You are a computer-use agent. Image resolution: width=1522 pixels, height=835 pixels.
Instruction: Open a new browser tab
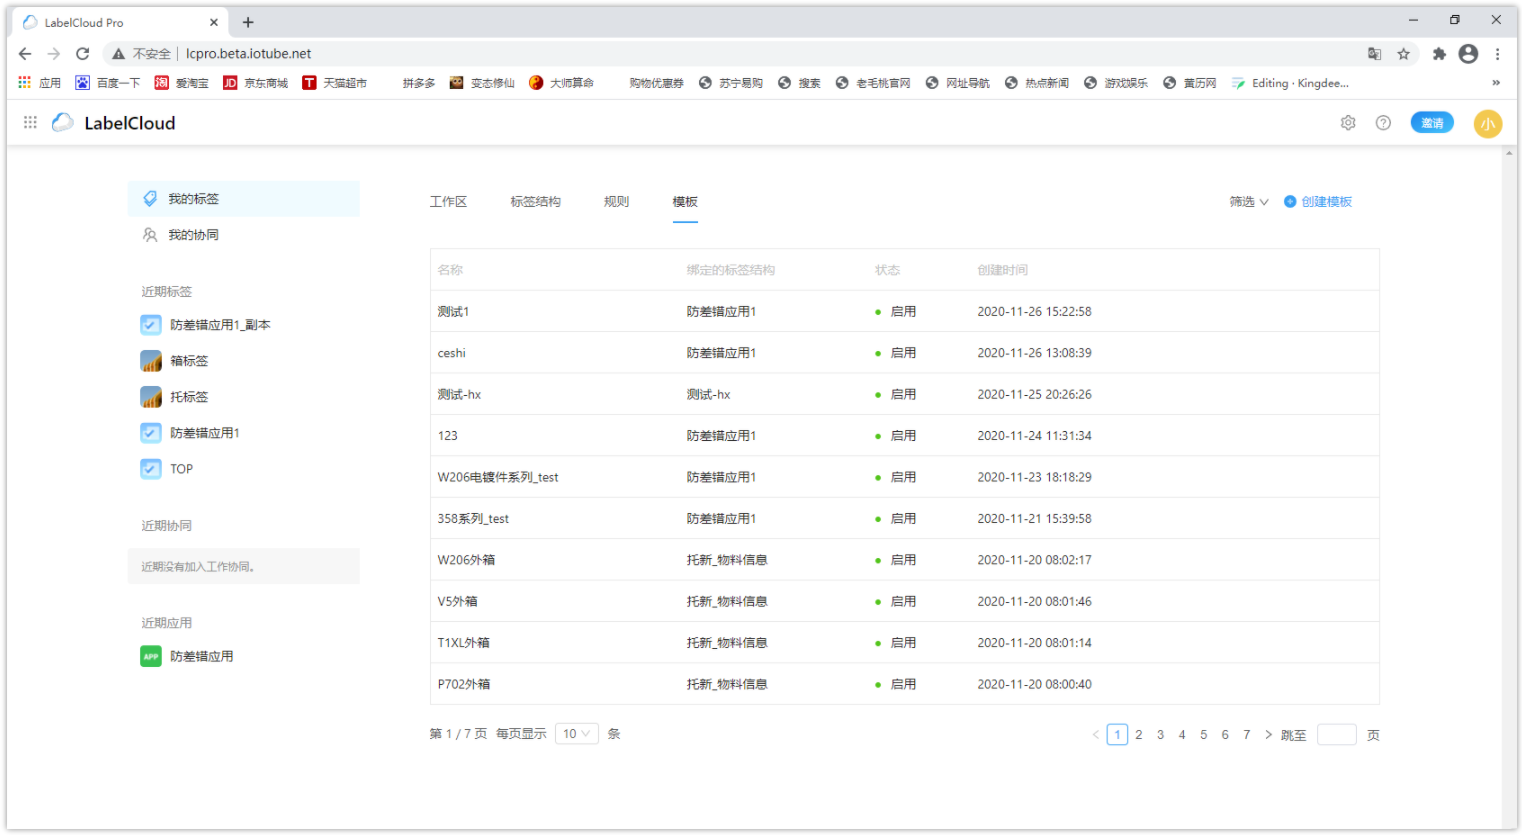pos(248,22)
